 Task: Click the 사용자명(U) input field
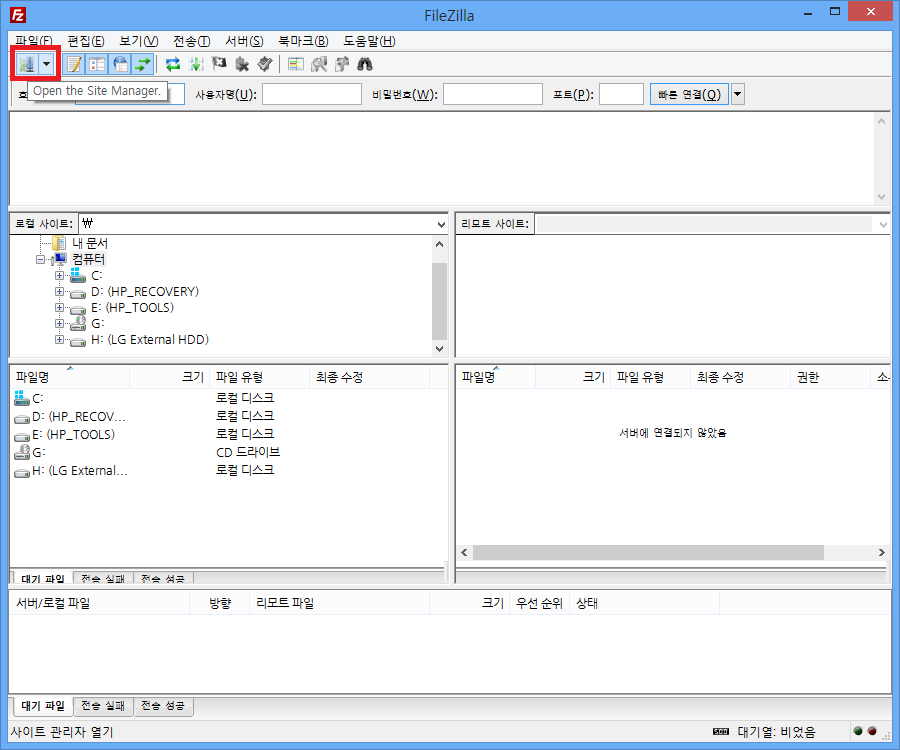[x=311, y=95]
